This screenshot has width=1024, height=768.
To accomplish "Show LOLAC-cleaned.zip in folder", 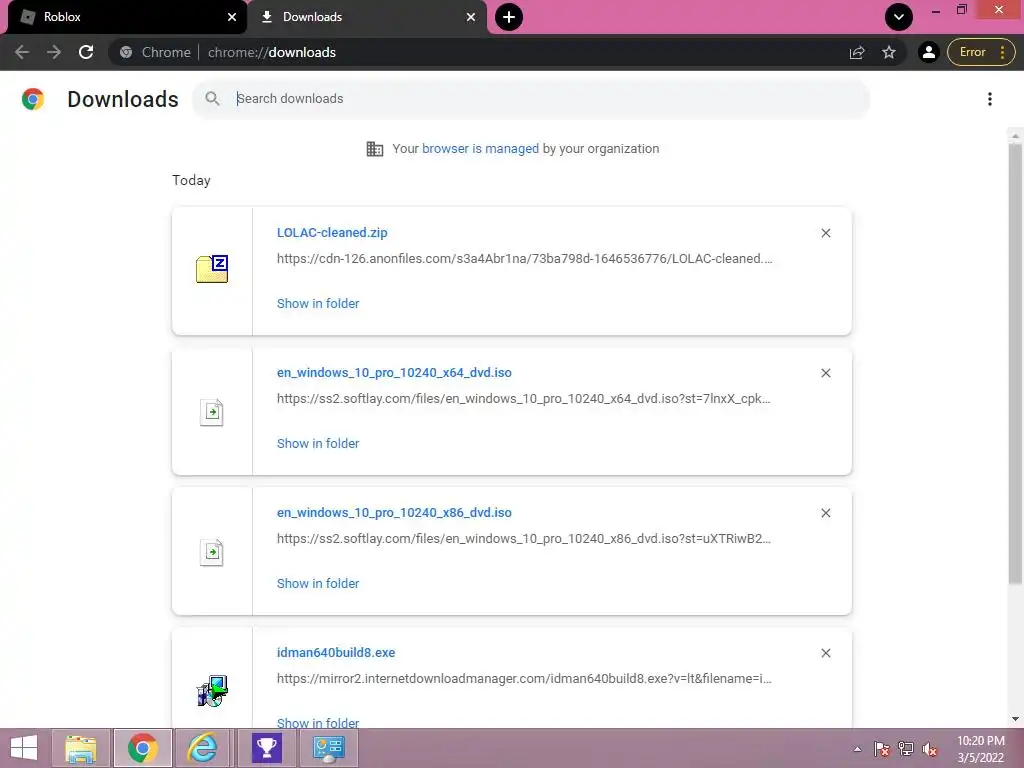I will [318, 304].
